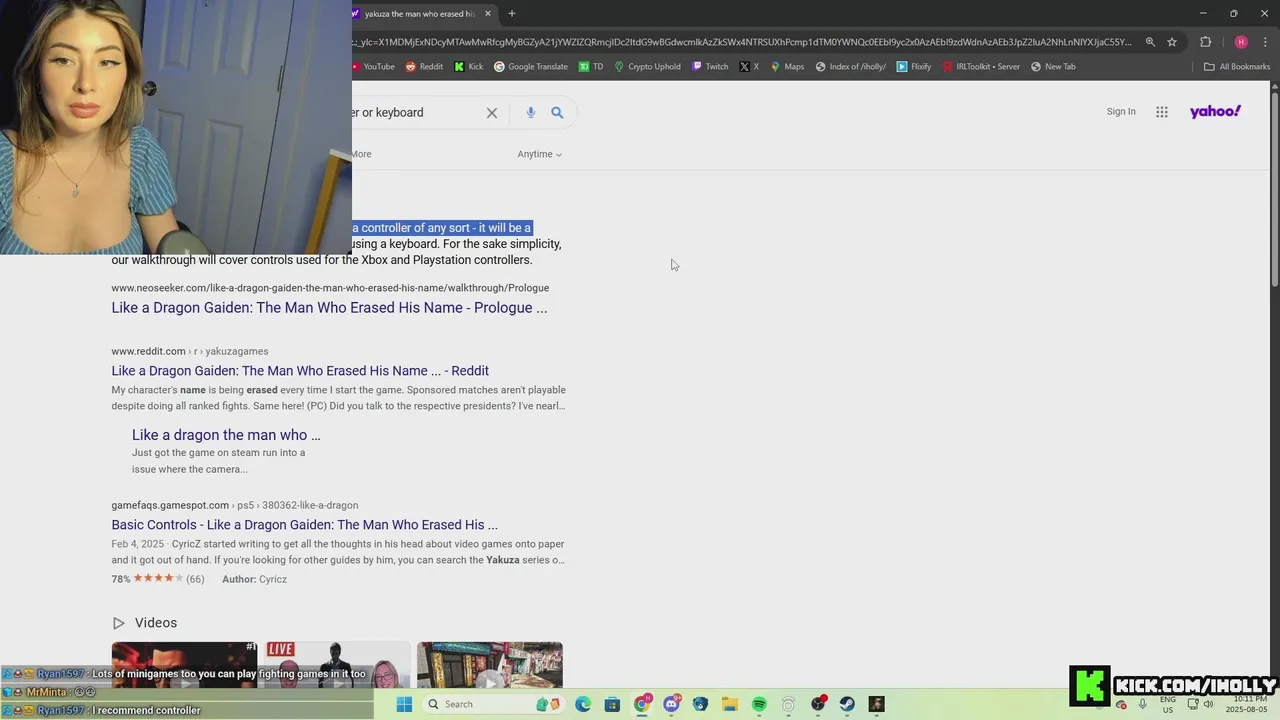
Task: Open the Kick bookmark
Action: point(468,67)
